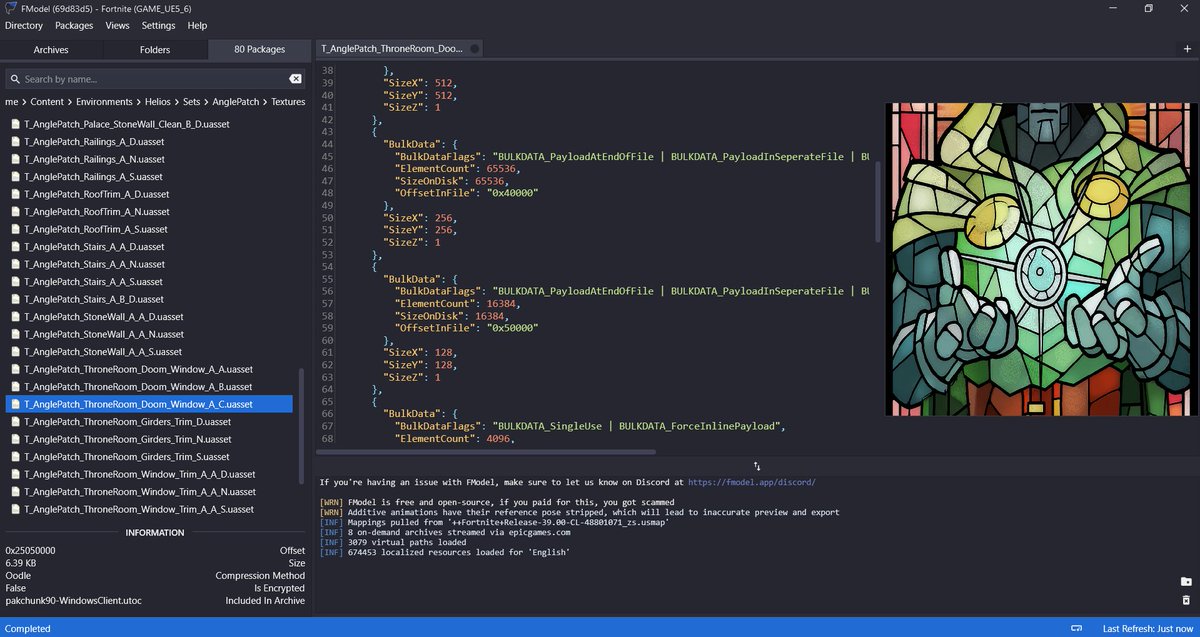This screenshot has height=637, width=1200.
Task: Focus the Search by name field
Action: [156, 79]
